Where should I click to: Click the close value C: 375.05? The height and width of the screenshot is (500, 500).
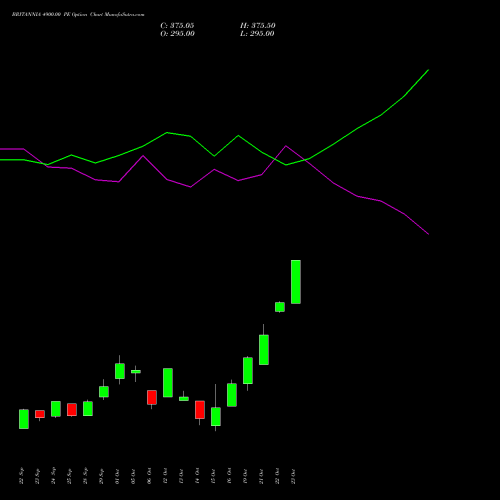[177, 25]
